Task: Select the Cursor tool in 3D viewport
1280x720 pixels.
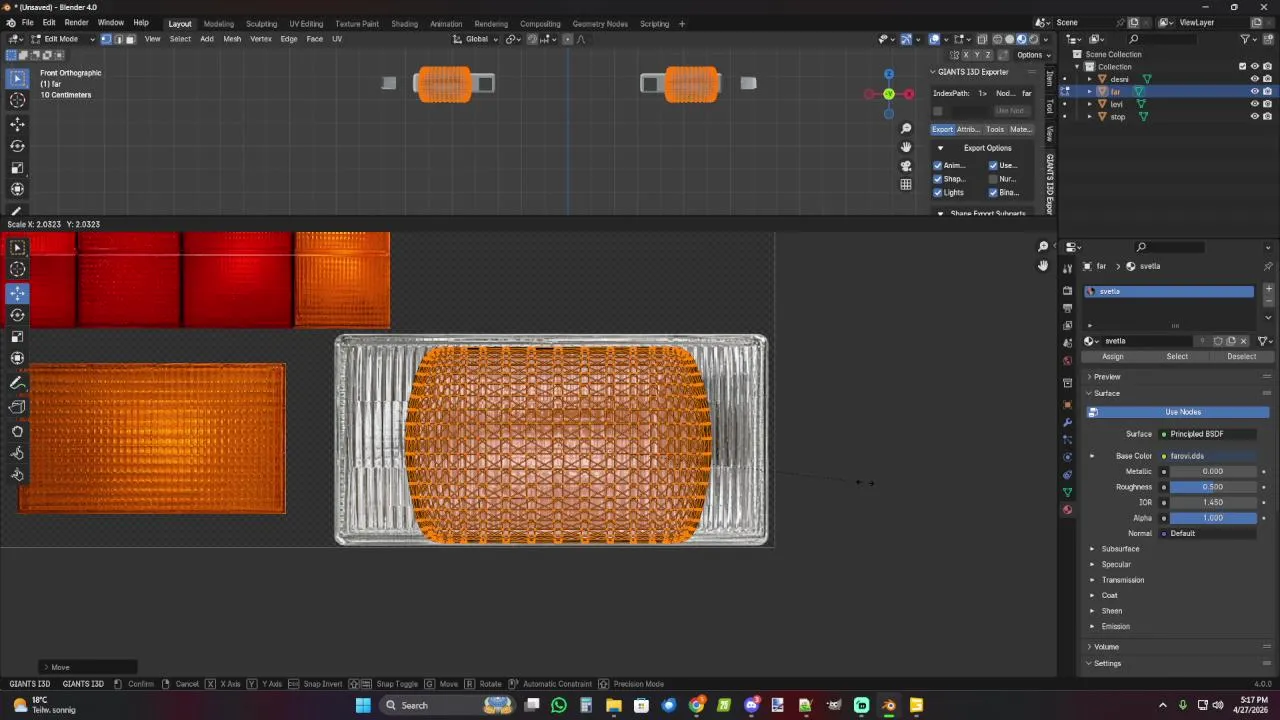Action: (17, 100)
